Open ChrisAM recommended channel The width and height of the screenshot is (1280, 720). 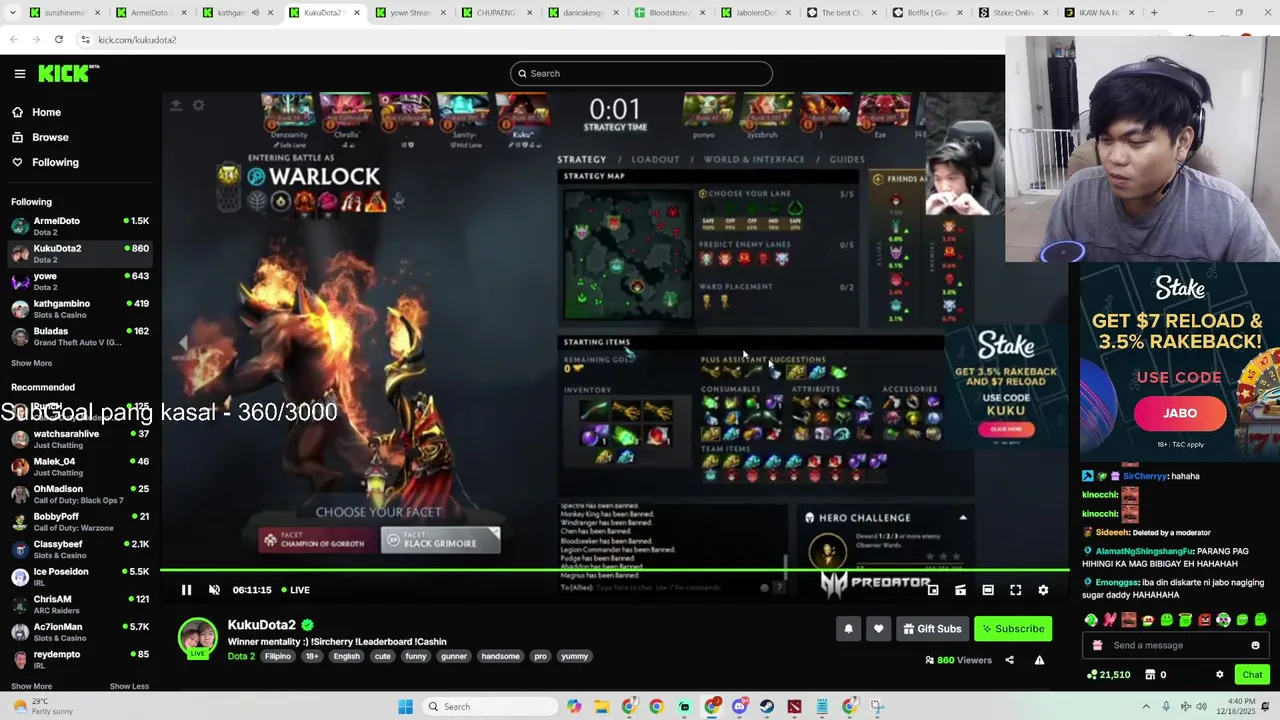point(80,604)
